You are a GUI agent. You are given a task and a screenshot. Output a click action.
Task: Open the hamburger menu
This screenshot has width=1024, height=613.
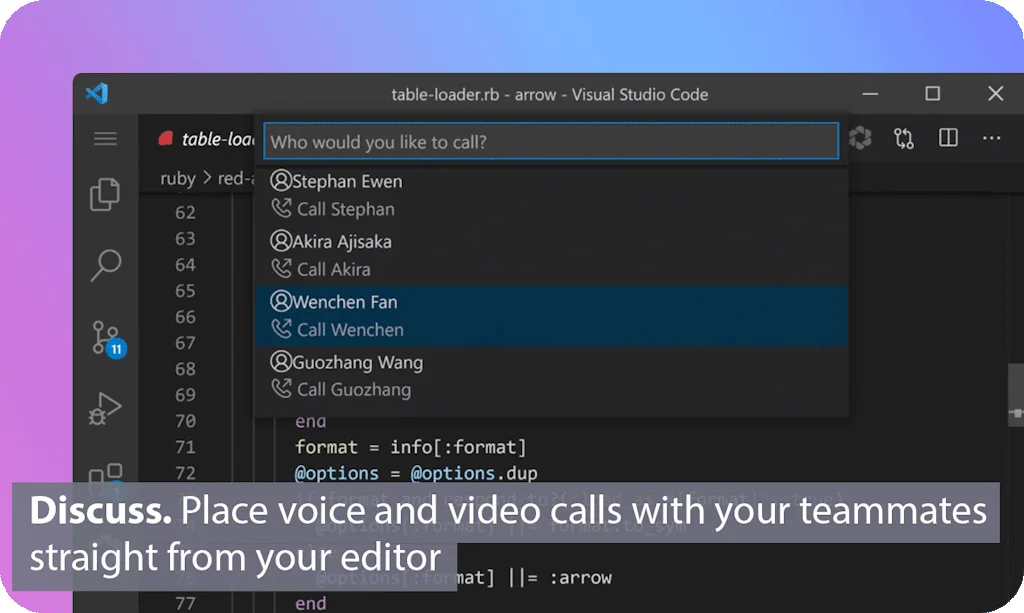click(x=104, y=139)
